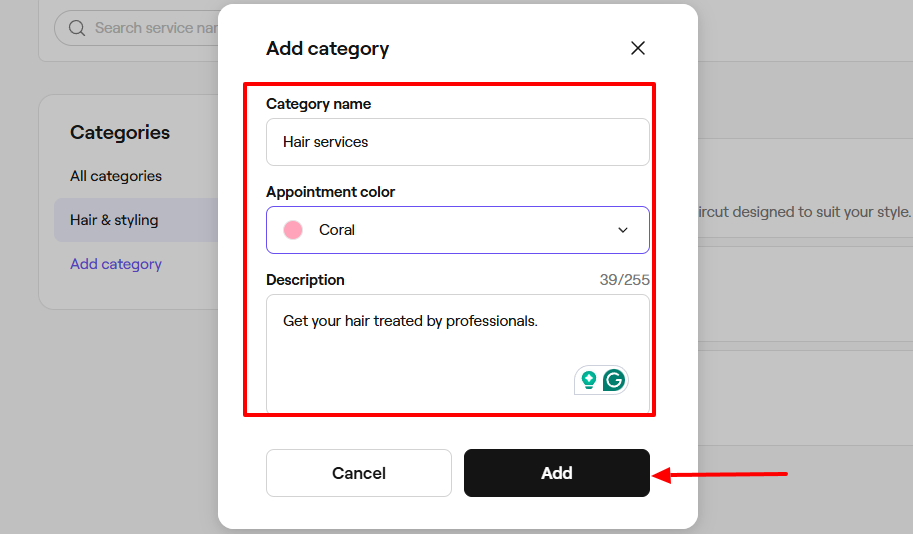913x534 pixels.
Task: Select the Hair & styling category
Action: click(x=114, y=220)
